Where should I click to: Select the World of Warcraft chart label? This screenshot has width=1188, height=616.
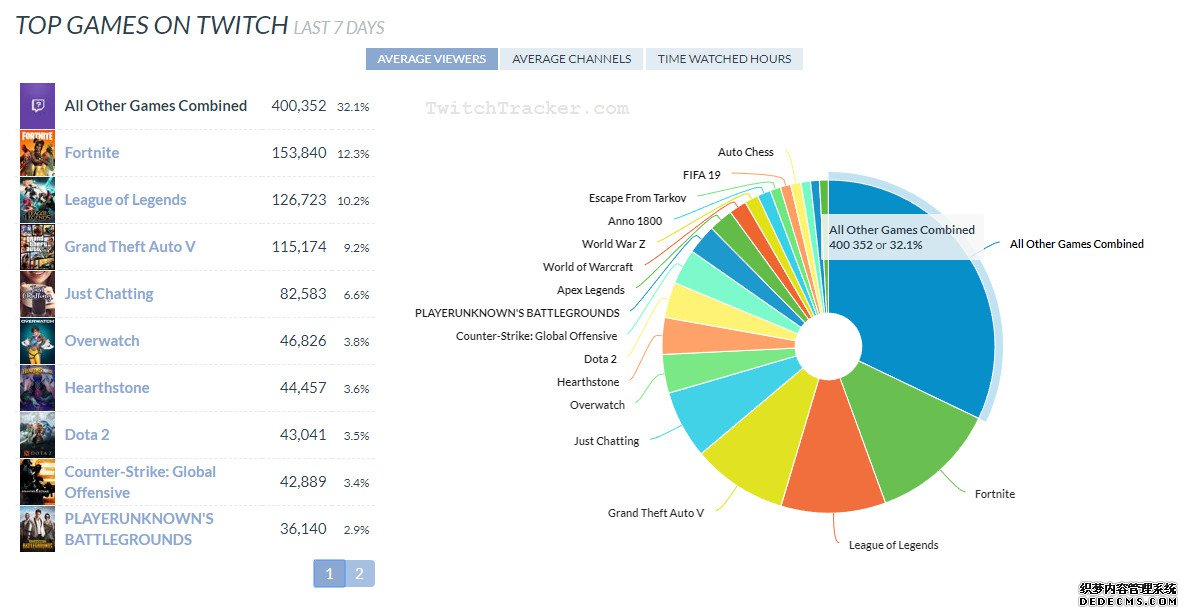click(x=588, y=267)
